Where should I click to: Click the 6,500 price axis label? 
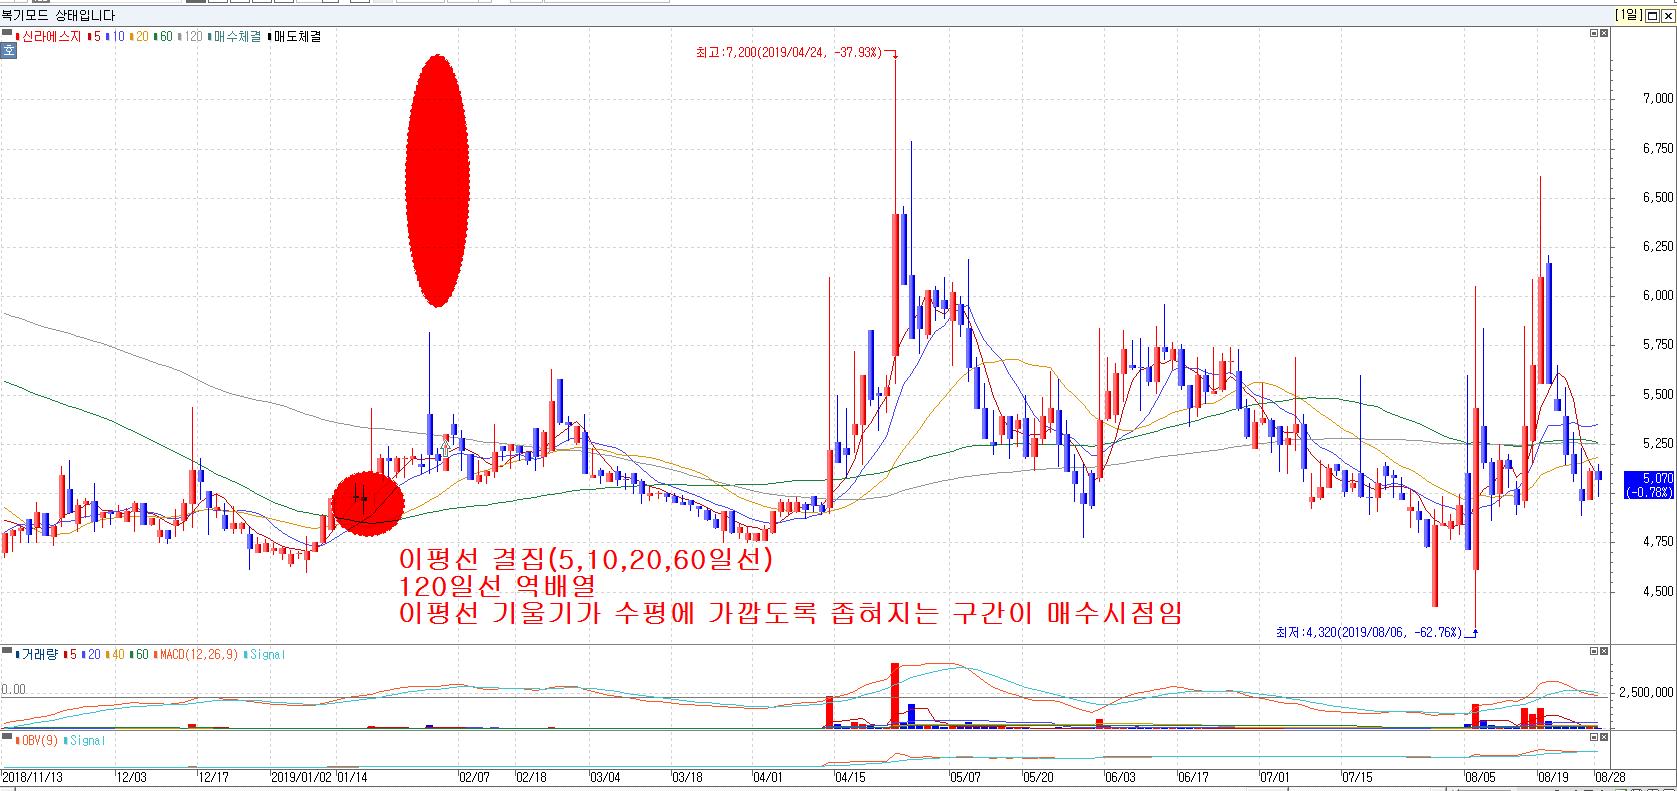(1657, 197)
